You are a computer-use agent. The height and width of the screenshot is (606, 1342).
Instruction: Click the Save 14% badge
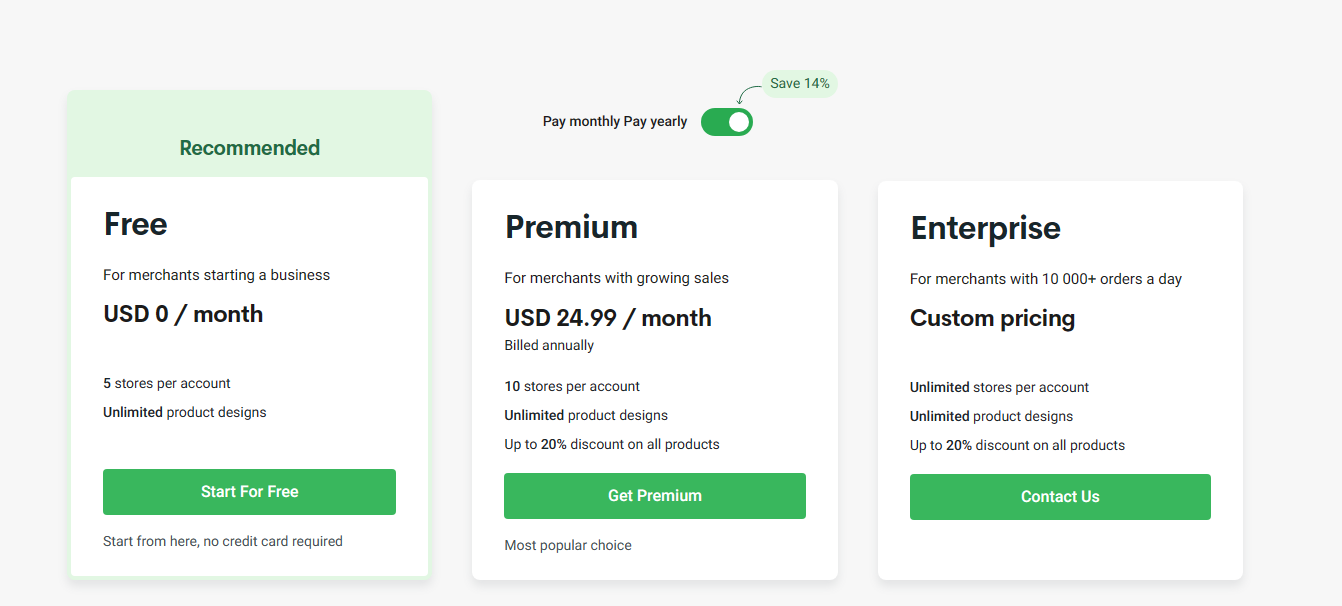pos(799,83)
